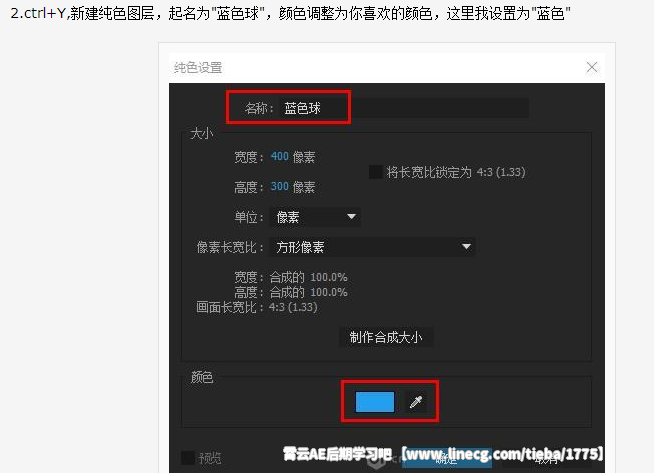Open the 单位 dropdown showing 像素

315,217
